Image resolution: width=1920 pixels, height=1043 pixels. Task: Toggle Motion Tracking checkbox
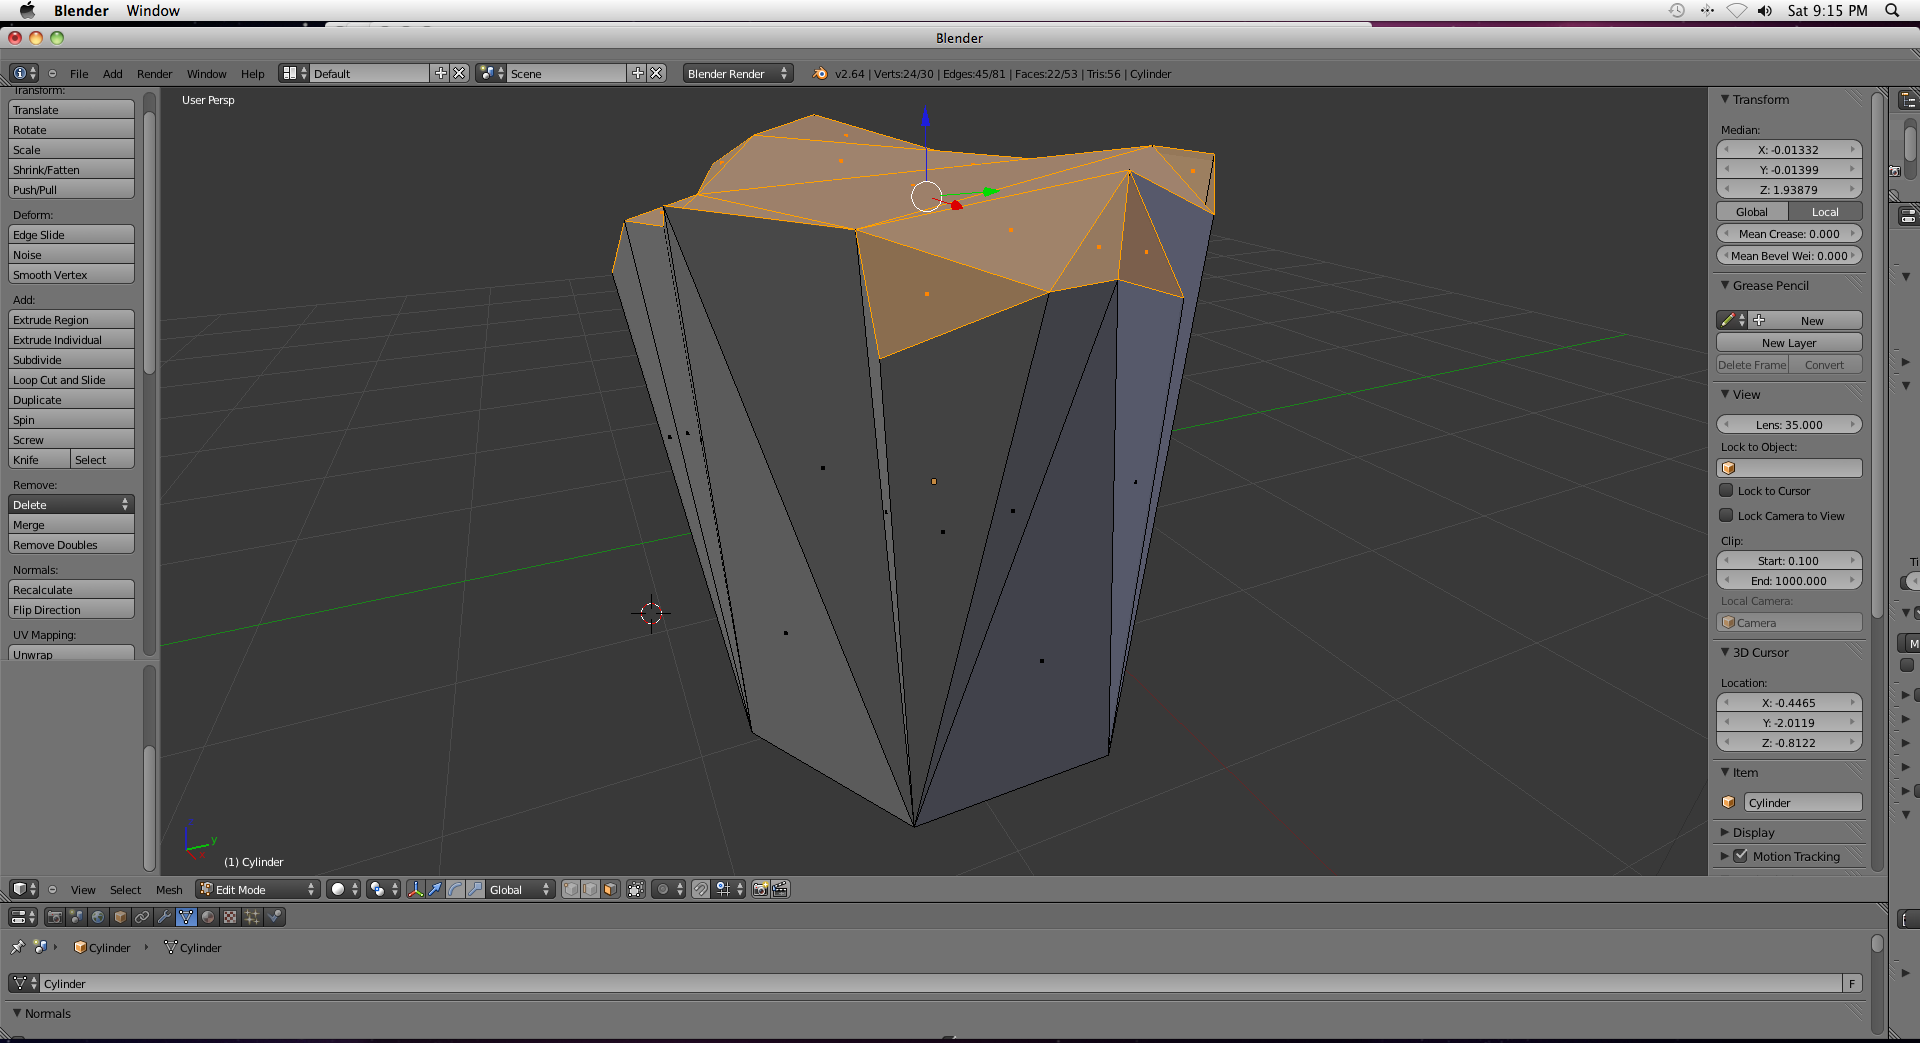pos(1740,856)
